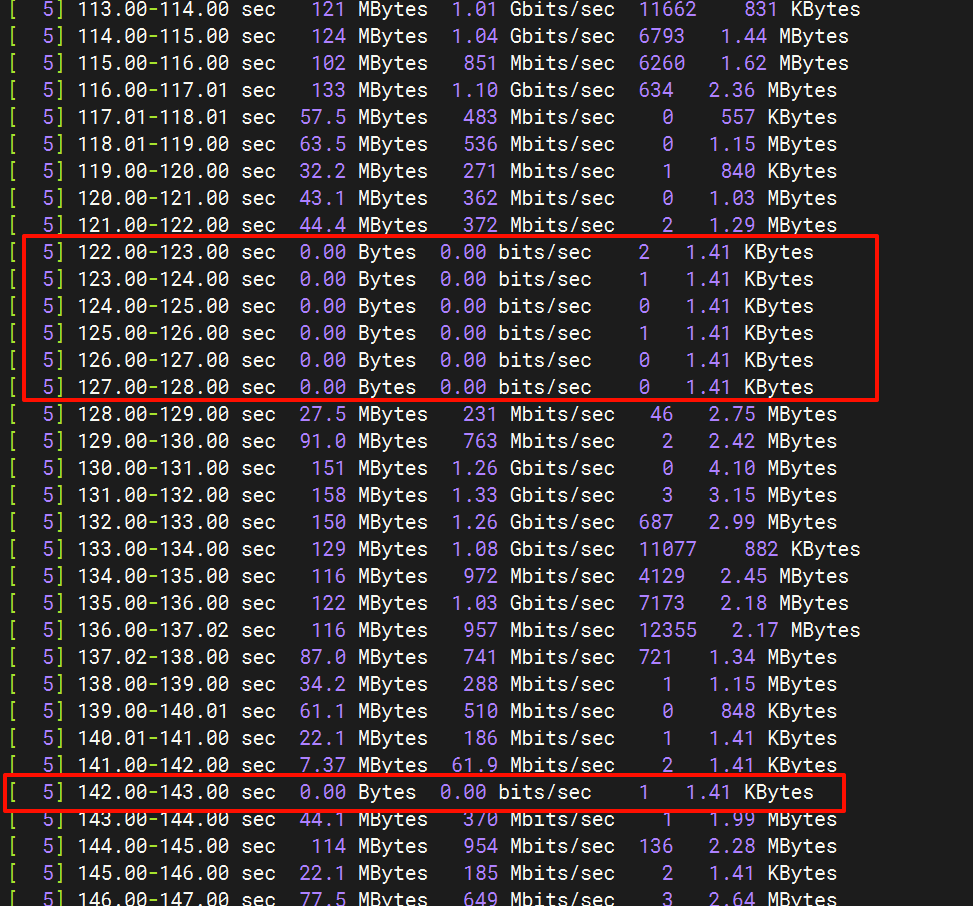Select the 127.00-128.00 interval text
Viewport: 973px width, 906px height.
coord(153,388)
